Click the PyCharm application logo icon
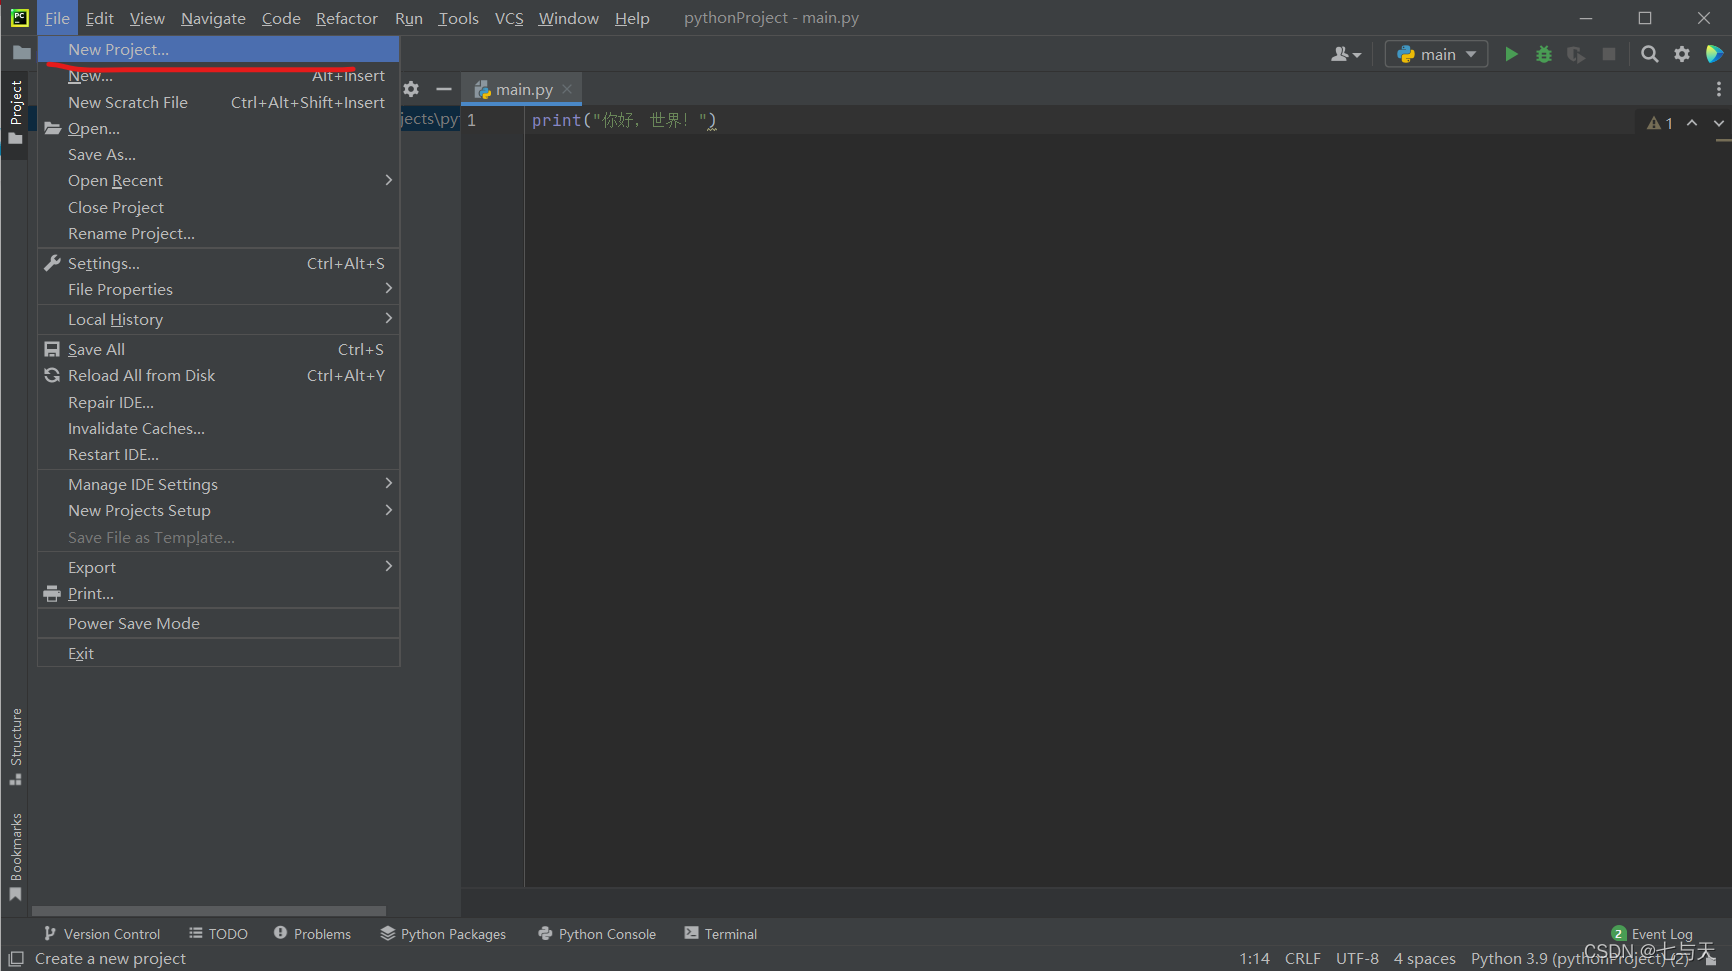The width and height of the screenshot is (1732, 971). (19, 17)
